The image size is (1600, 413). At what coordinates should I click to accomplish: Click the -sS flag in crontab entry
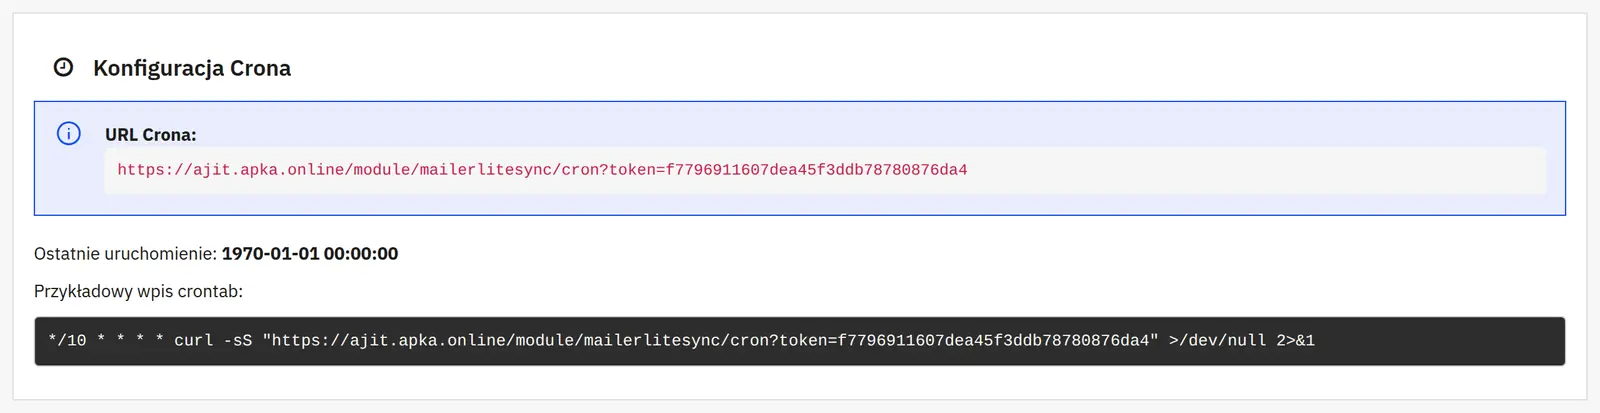(x=237, y=341)
